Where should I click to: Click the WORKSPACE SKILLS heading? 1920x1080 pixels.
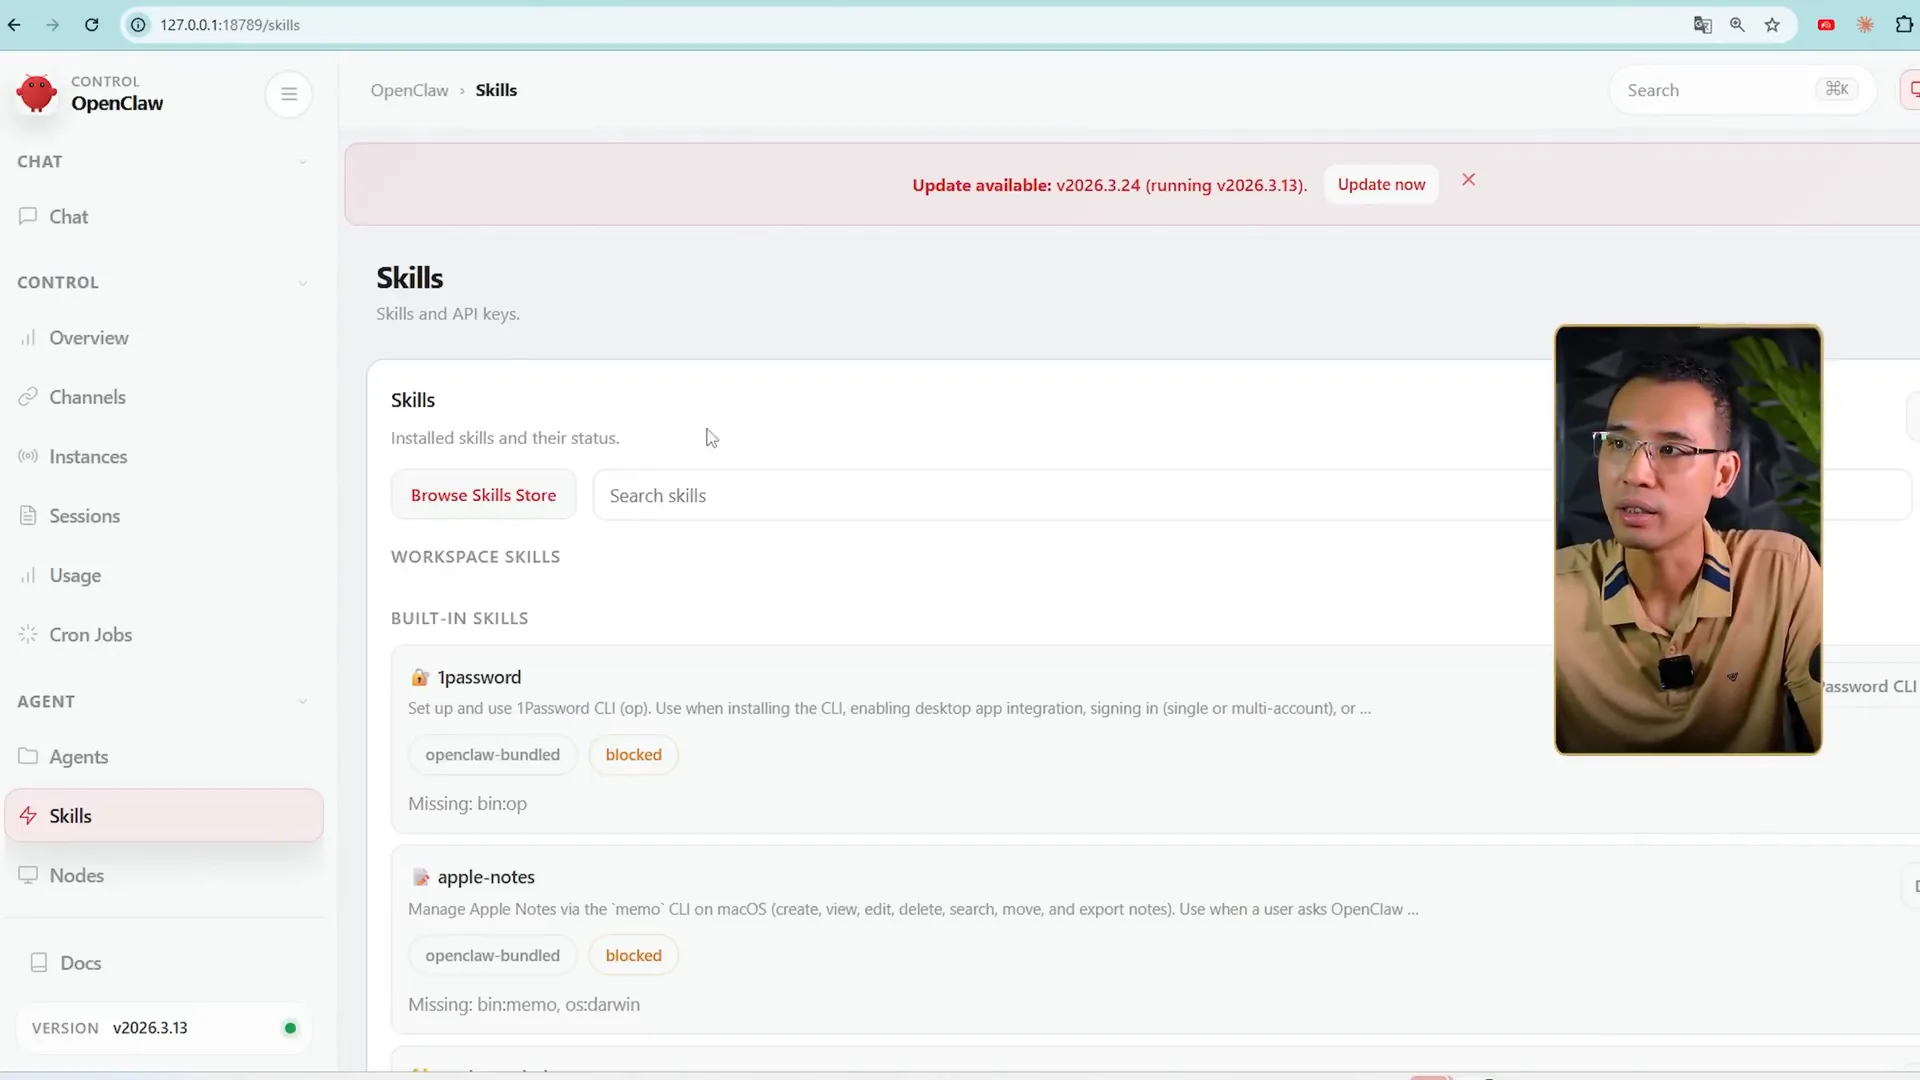475,557
